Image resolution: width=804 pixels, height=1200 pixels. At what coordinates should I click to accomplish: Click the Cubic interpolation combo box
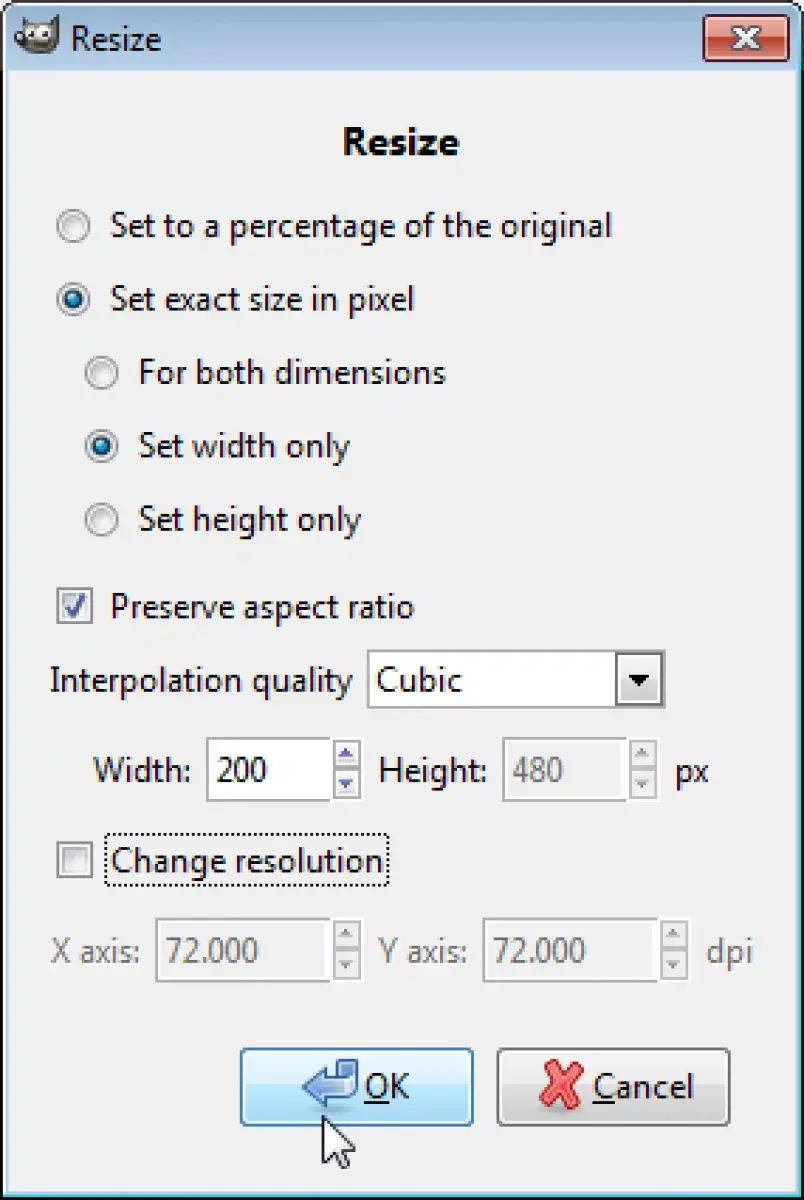click(516, 681)
